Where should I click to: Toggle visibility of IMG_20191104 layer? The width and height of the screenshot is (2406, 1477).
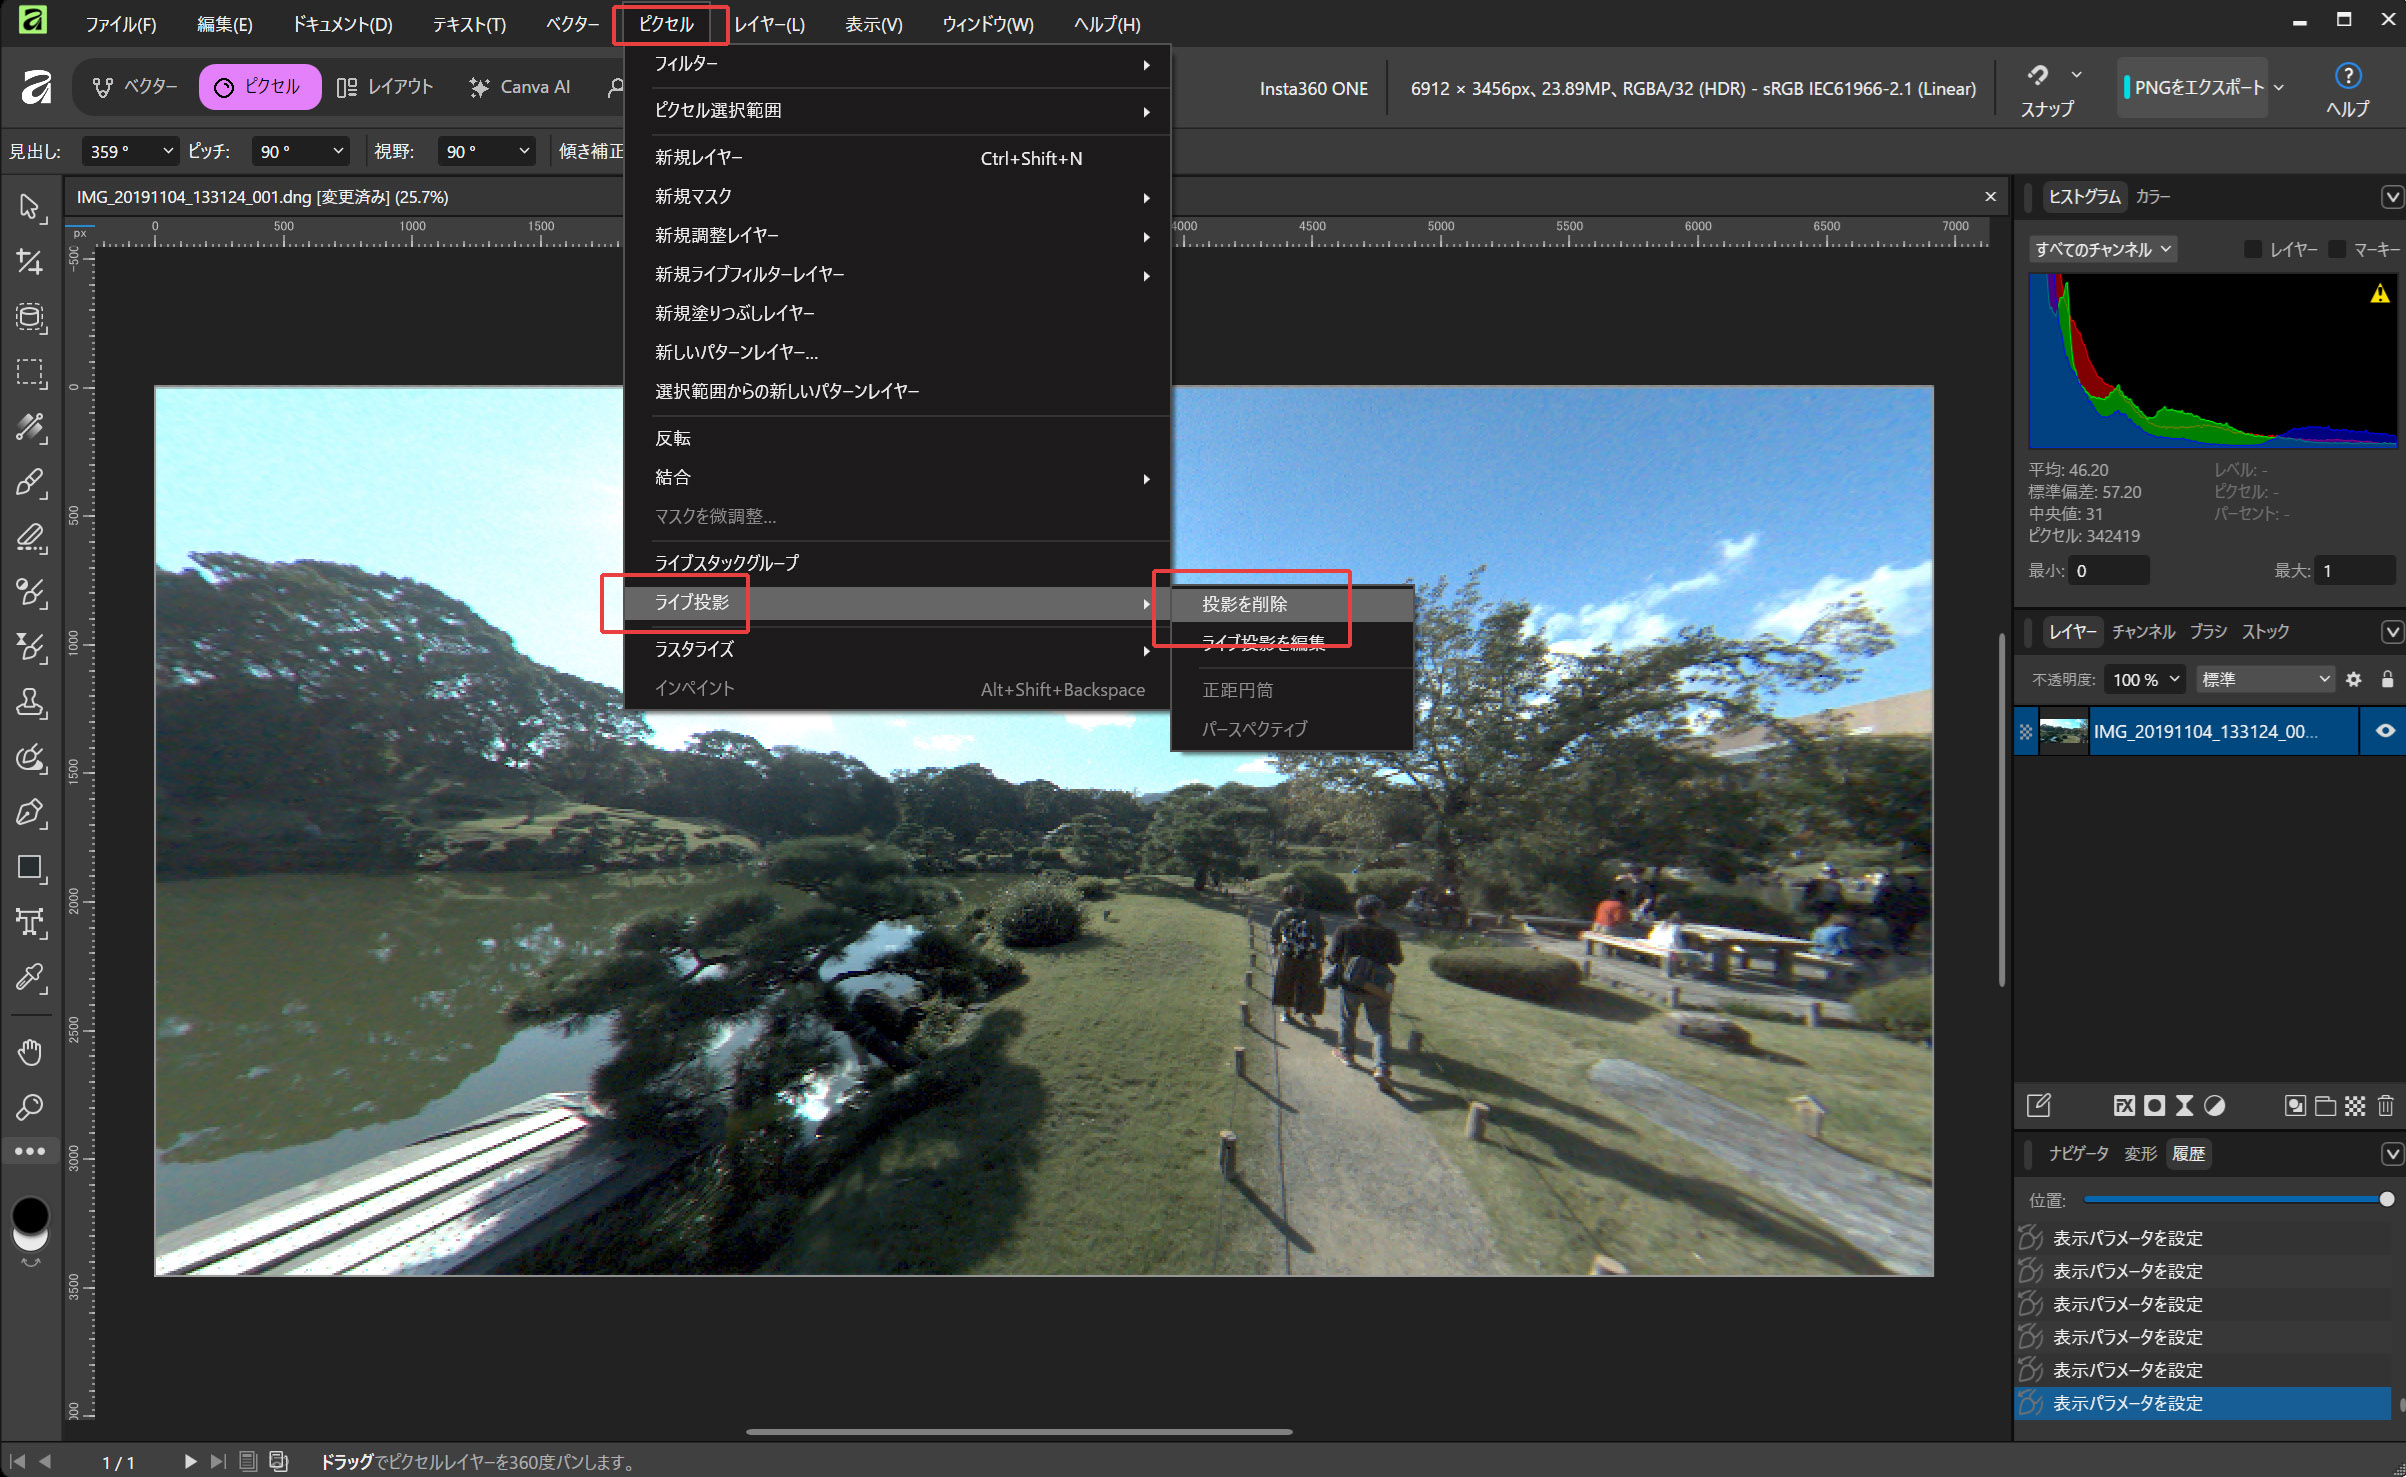tap(2385, 731)
